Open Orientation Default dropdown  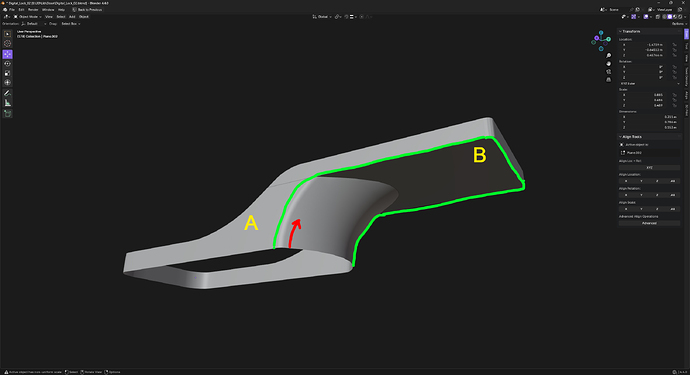33,24
